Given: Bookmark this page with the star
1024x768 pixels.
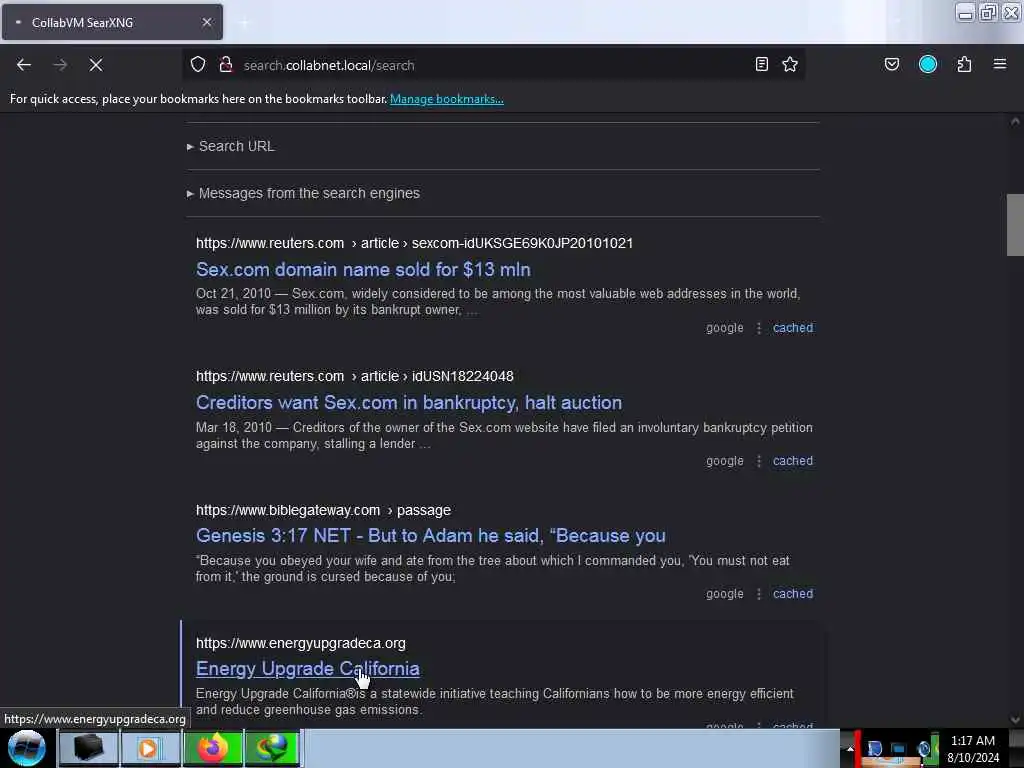Looking at the screenshot, I should click(790, 64).
